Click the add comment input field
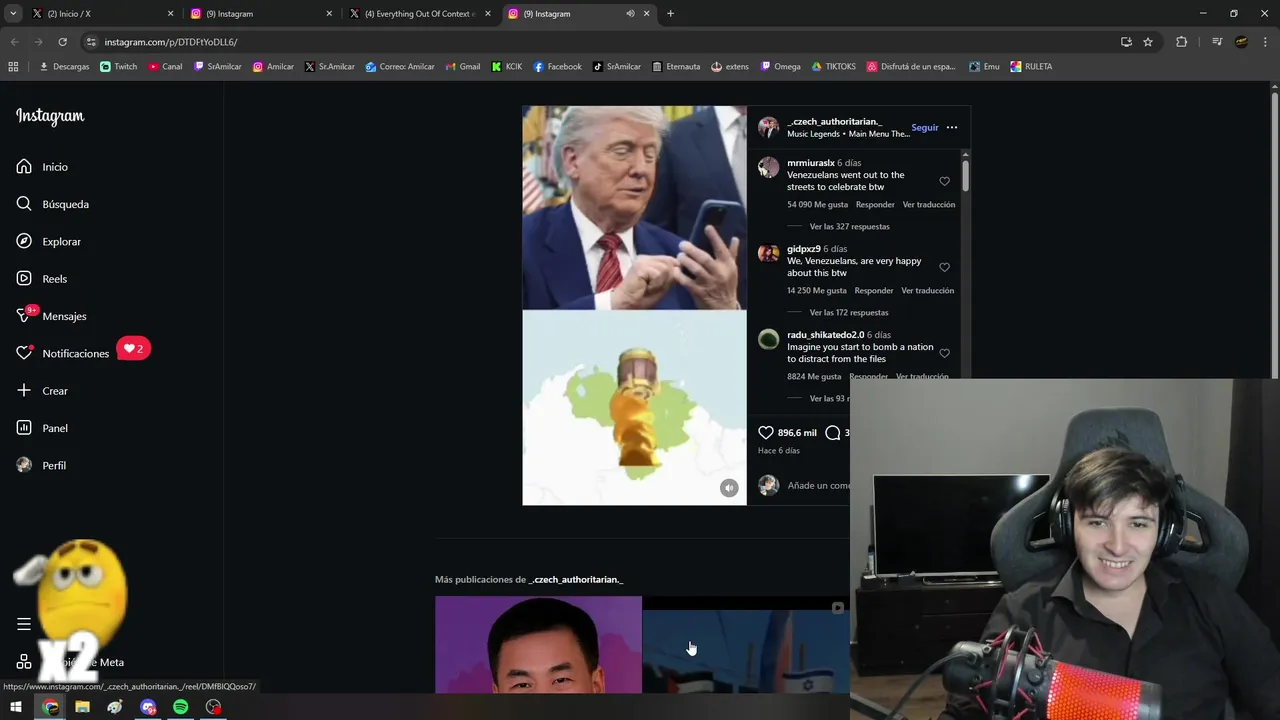This screenshot has width=1280, height=720. tap(818, 486)
